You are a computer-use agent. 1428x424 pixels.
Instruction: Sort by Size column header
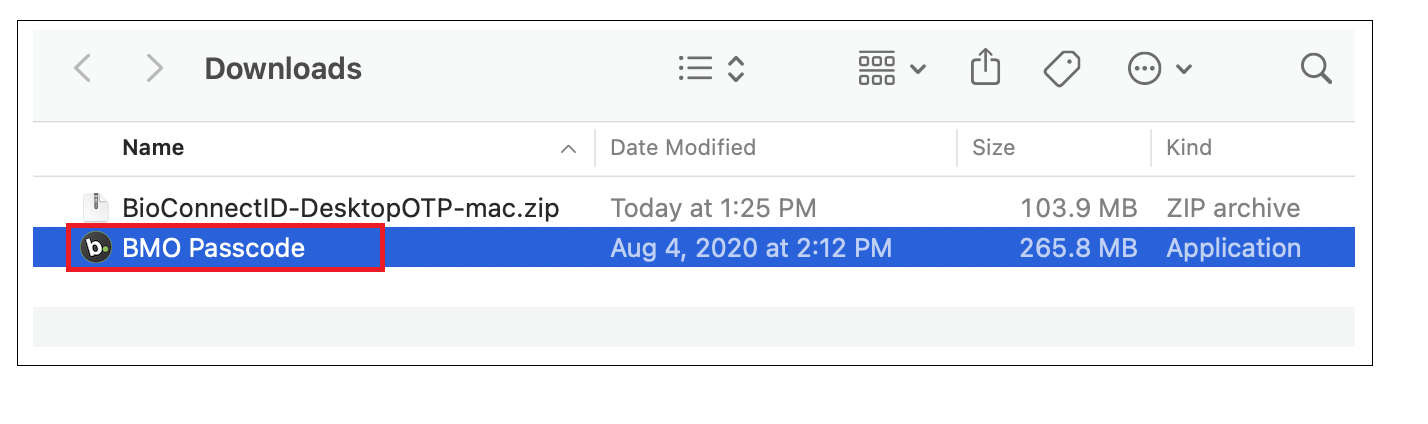993,148
